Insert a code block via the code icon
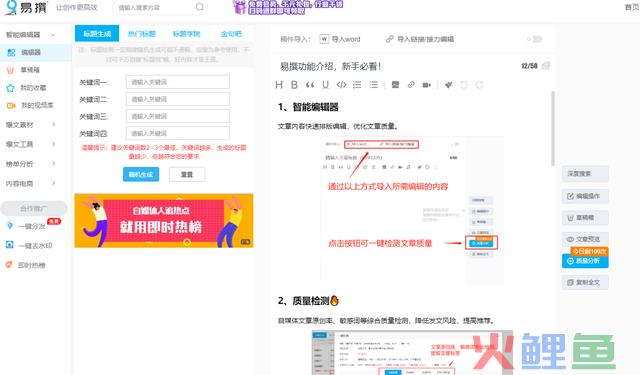Image resolution: width=640 pixels, height=375 pixels. coord(341,84)
